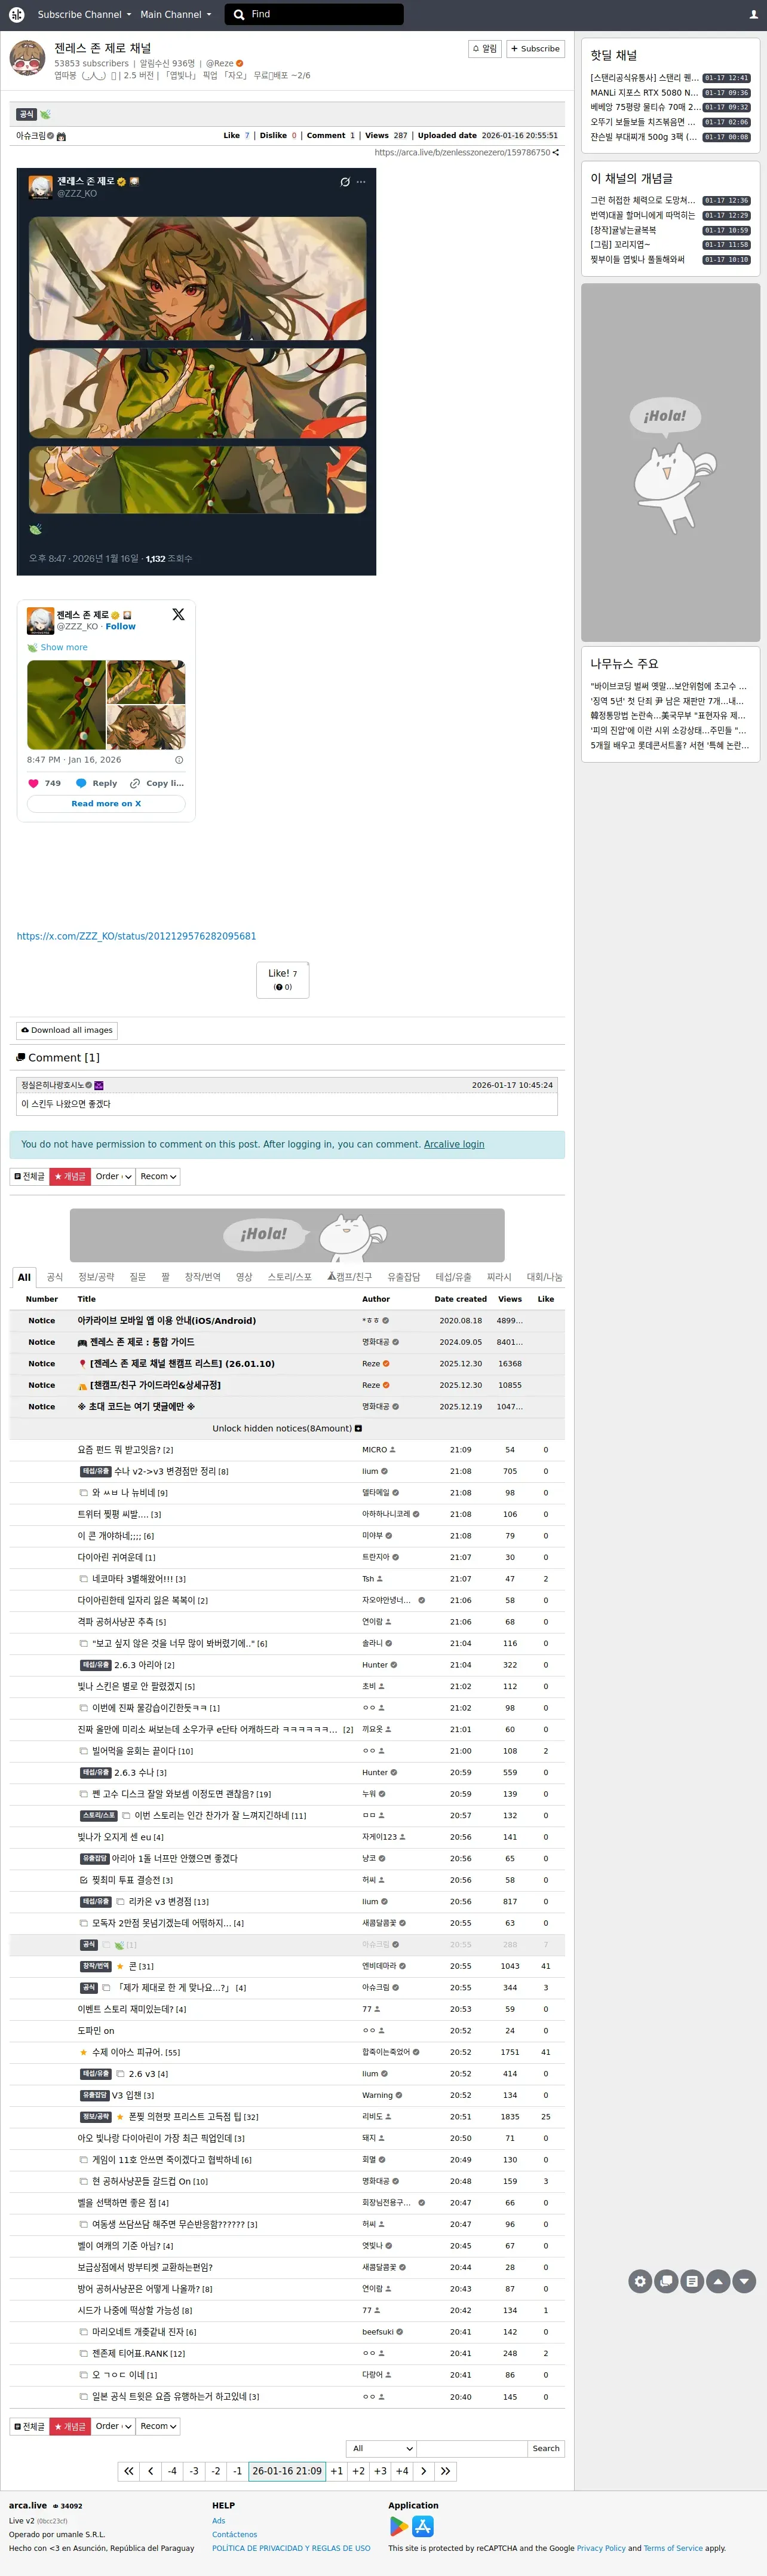Screen dimensions: 767x2576
Task: Open Privacy Policy link in footer
Action: [x=600, y=2548]
